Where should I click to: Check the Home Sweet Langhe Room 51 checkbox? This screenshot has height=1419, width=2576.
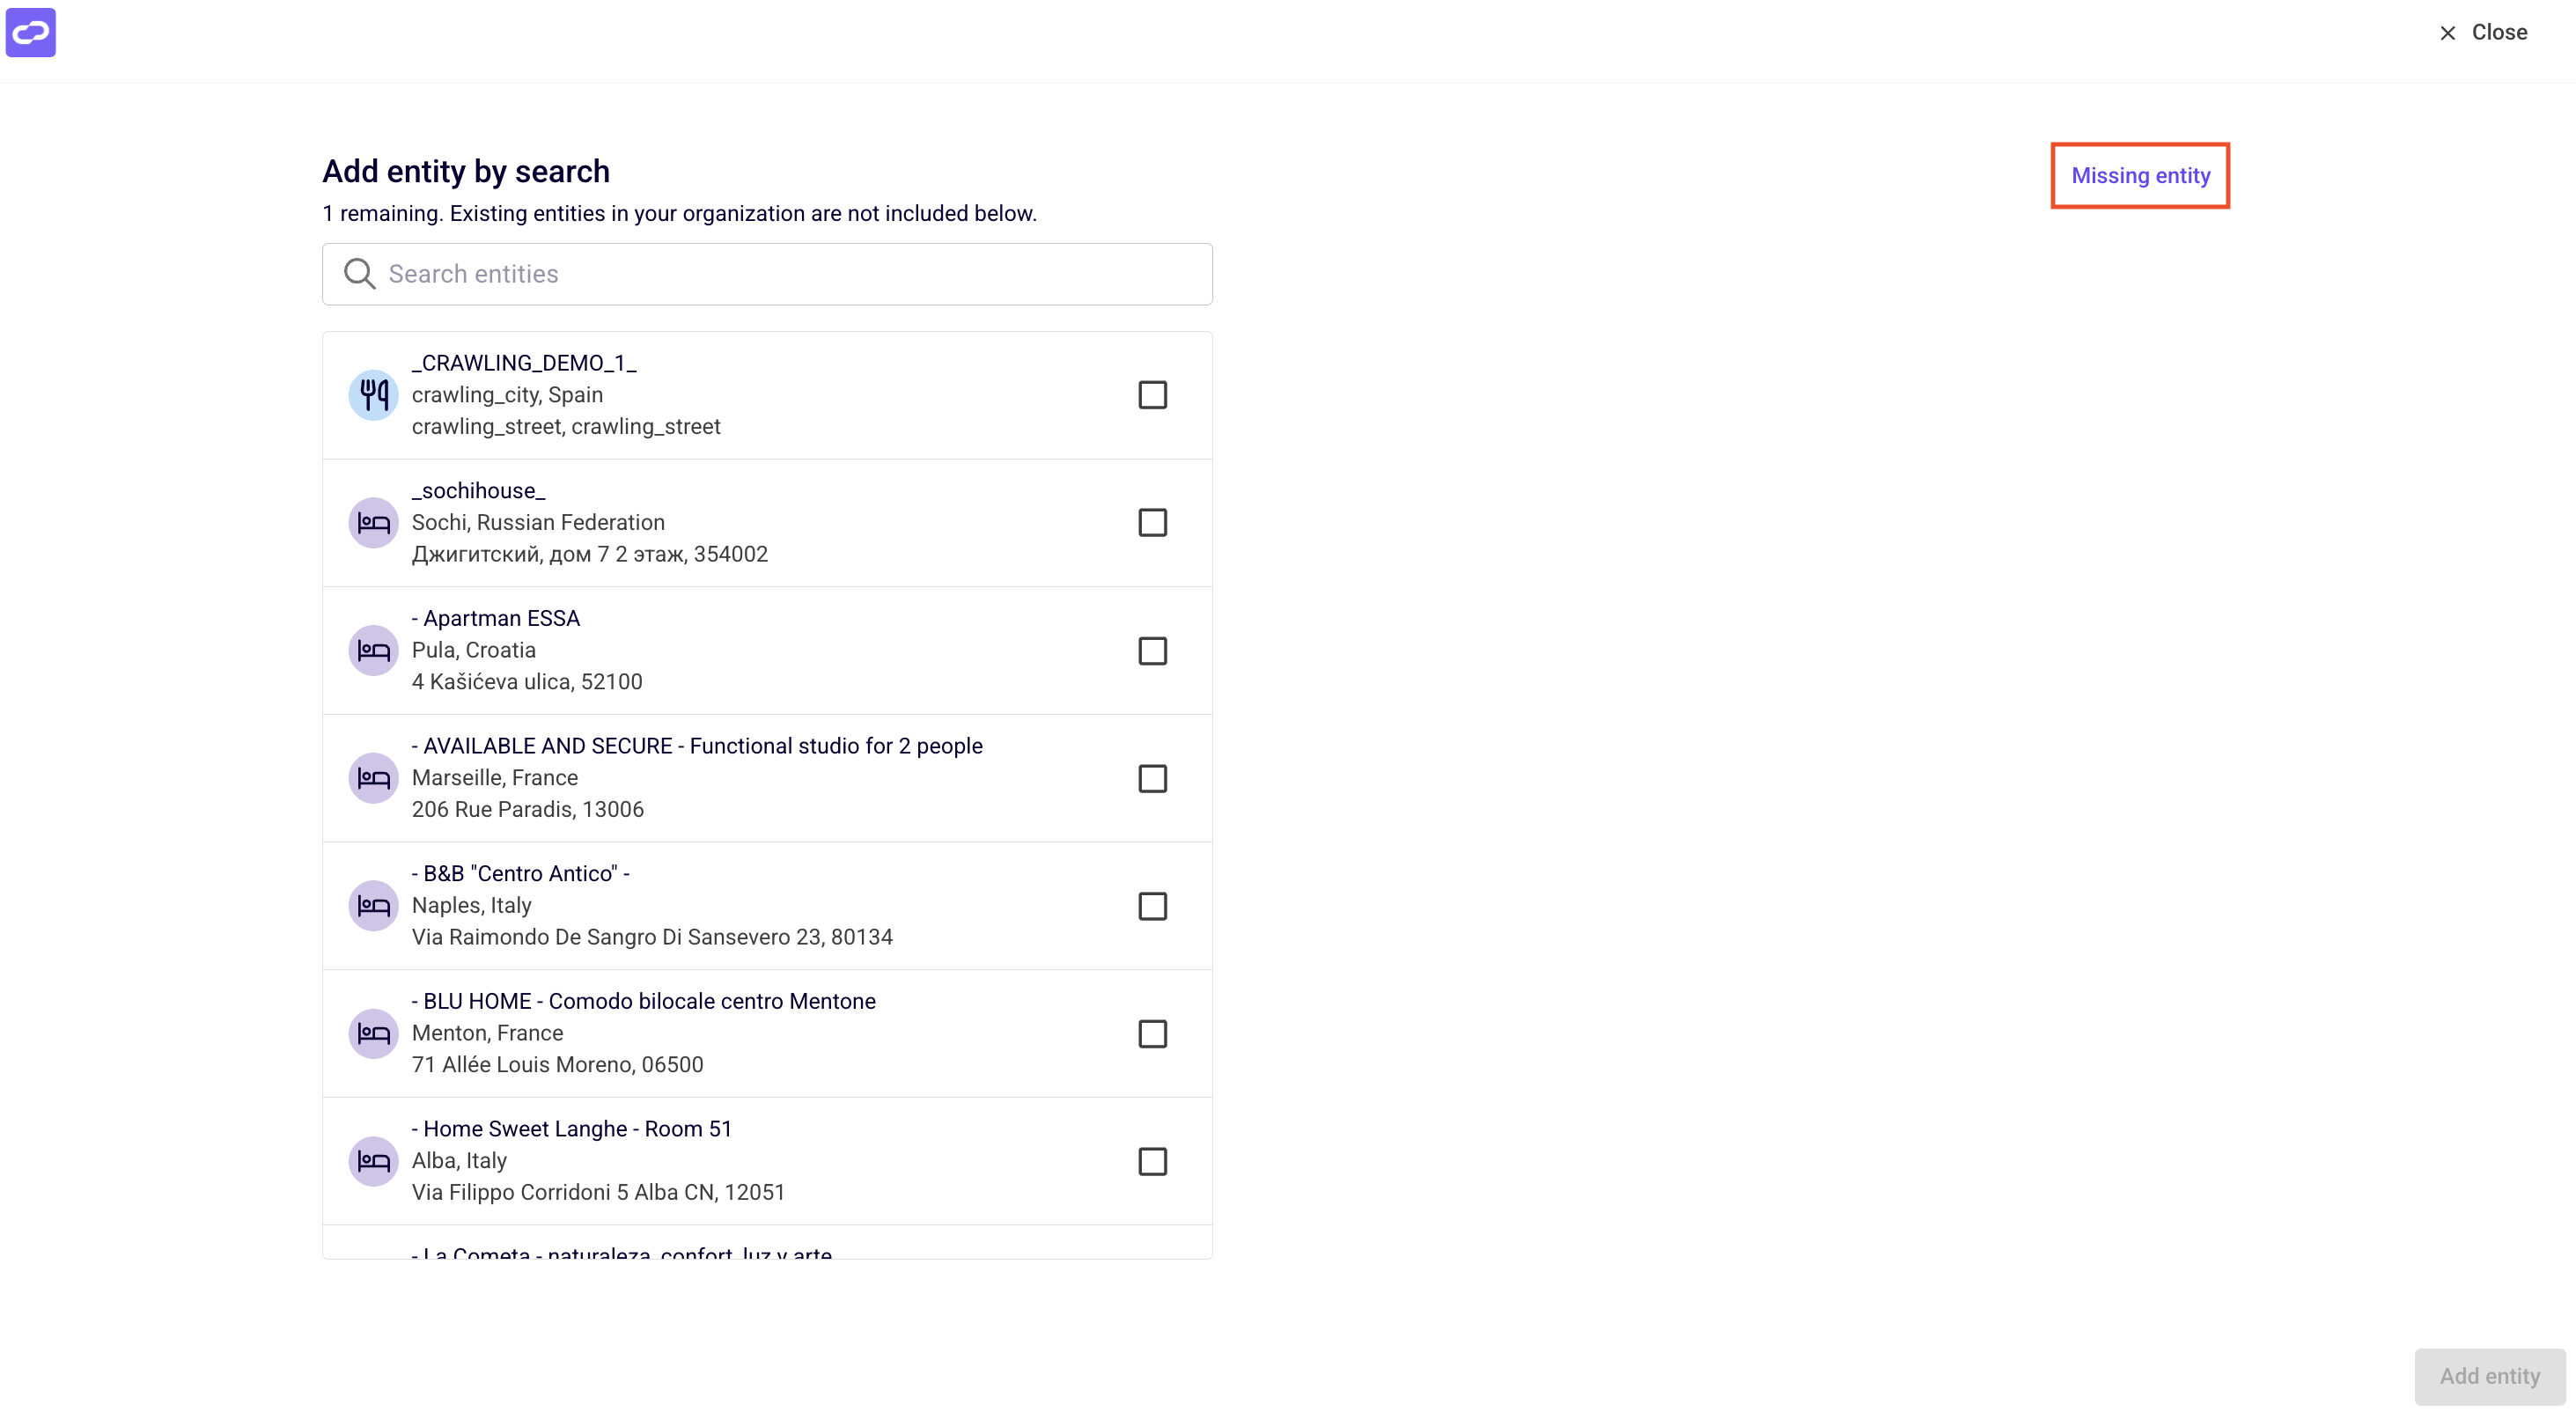point(1152,1162)
